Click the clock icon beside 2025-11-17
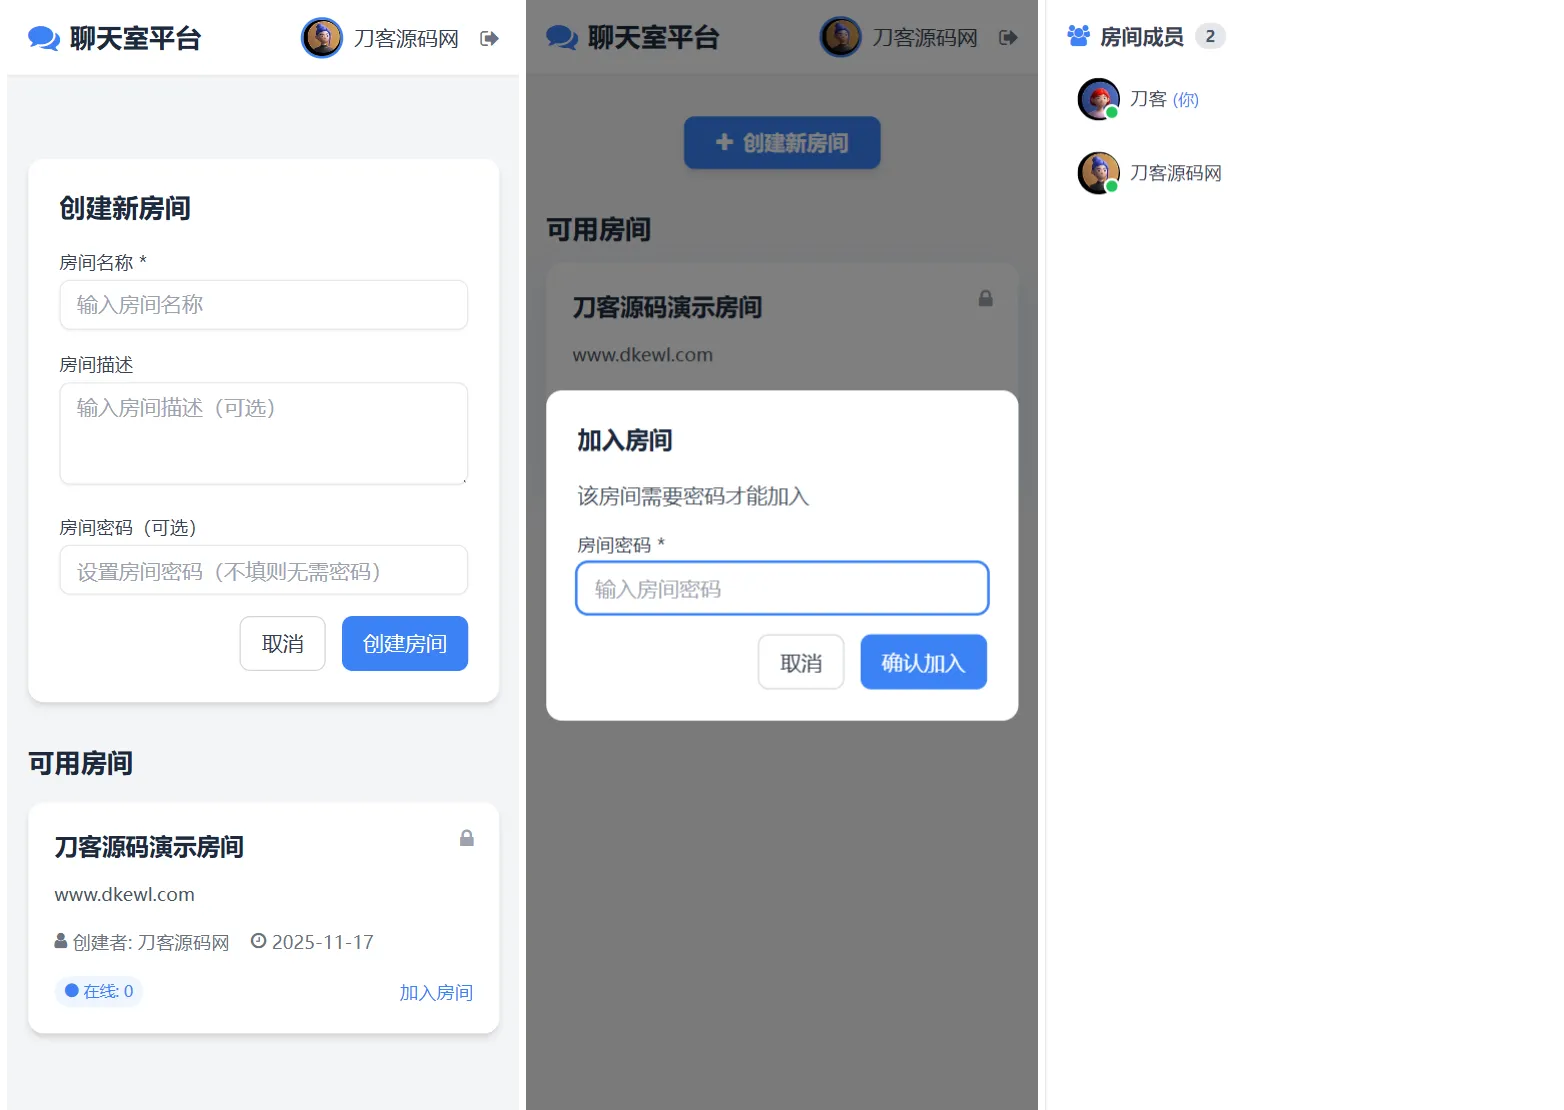This screenshot has width=1564, height=1110. tap(258, 941)
